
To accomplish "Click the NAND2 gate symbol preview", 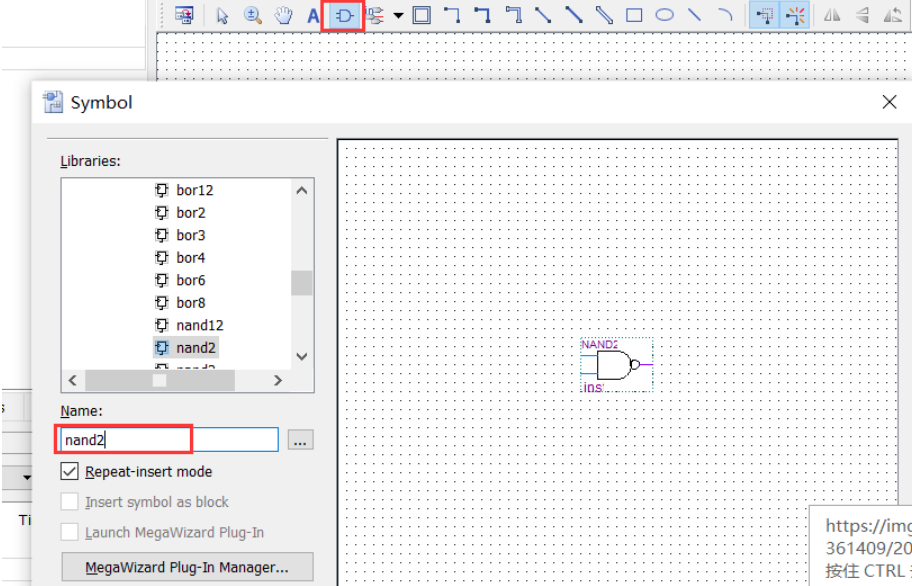I will point(617,365).
